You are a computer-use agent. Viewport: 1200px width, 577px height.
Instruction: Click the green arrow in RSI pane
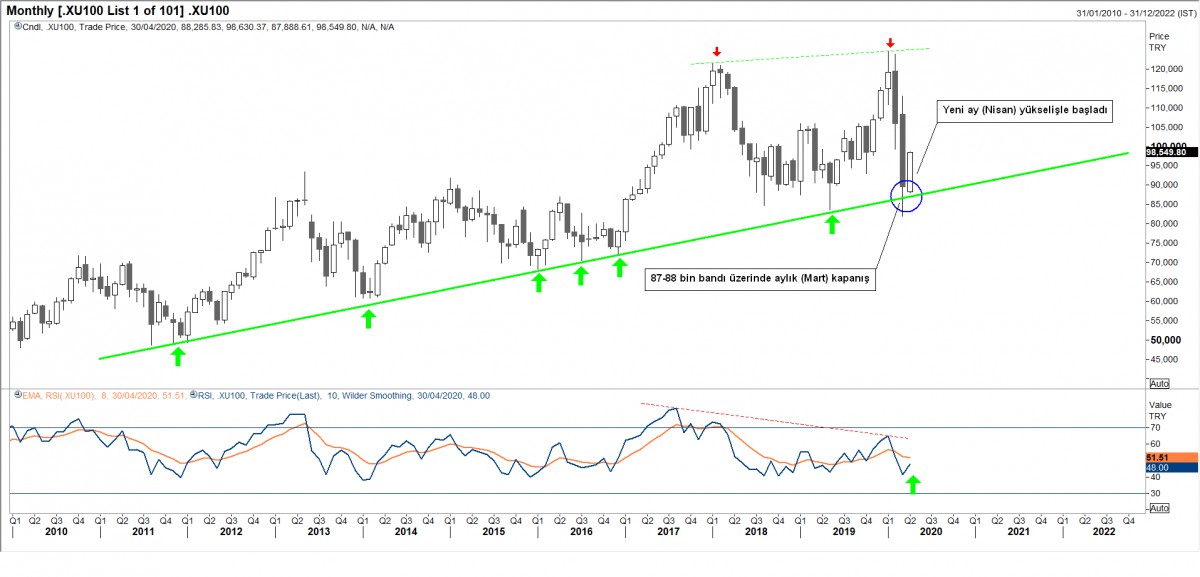click(x=912, y=485)
